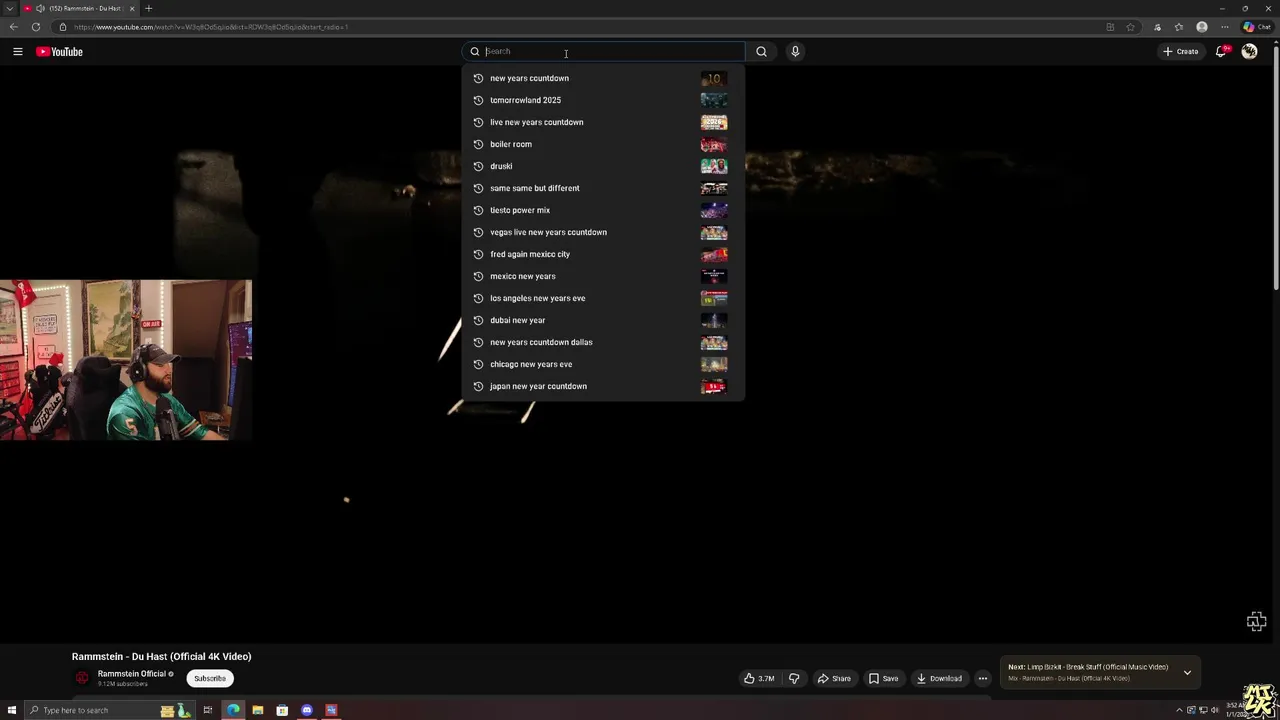
Task: Click the video title text
Action: tap(161, 657)
